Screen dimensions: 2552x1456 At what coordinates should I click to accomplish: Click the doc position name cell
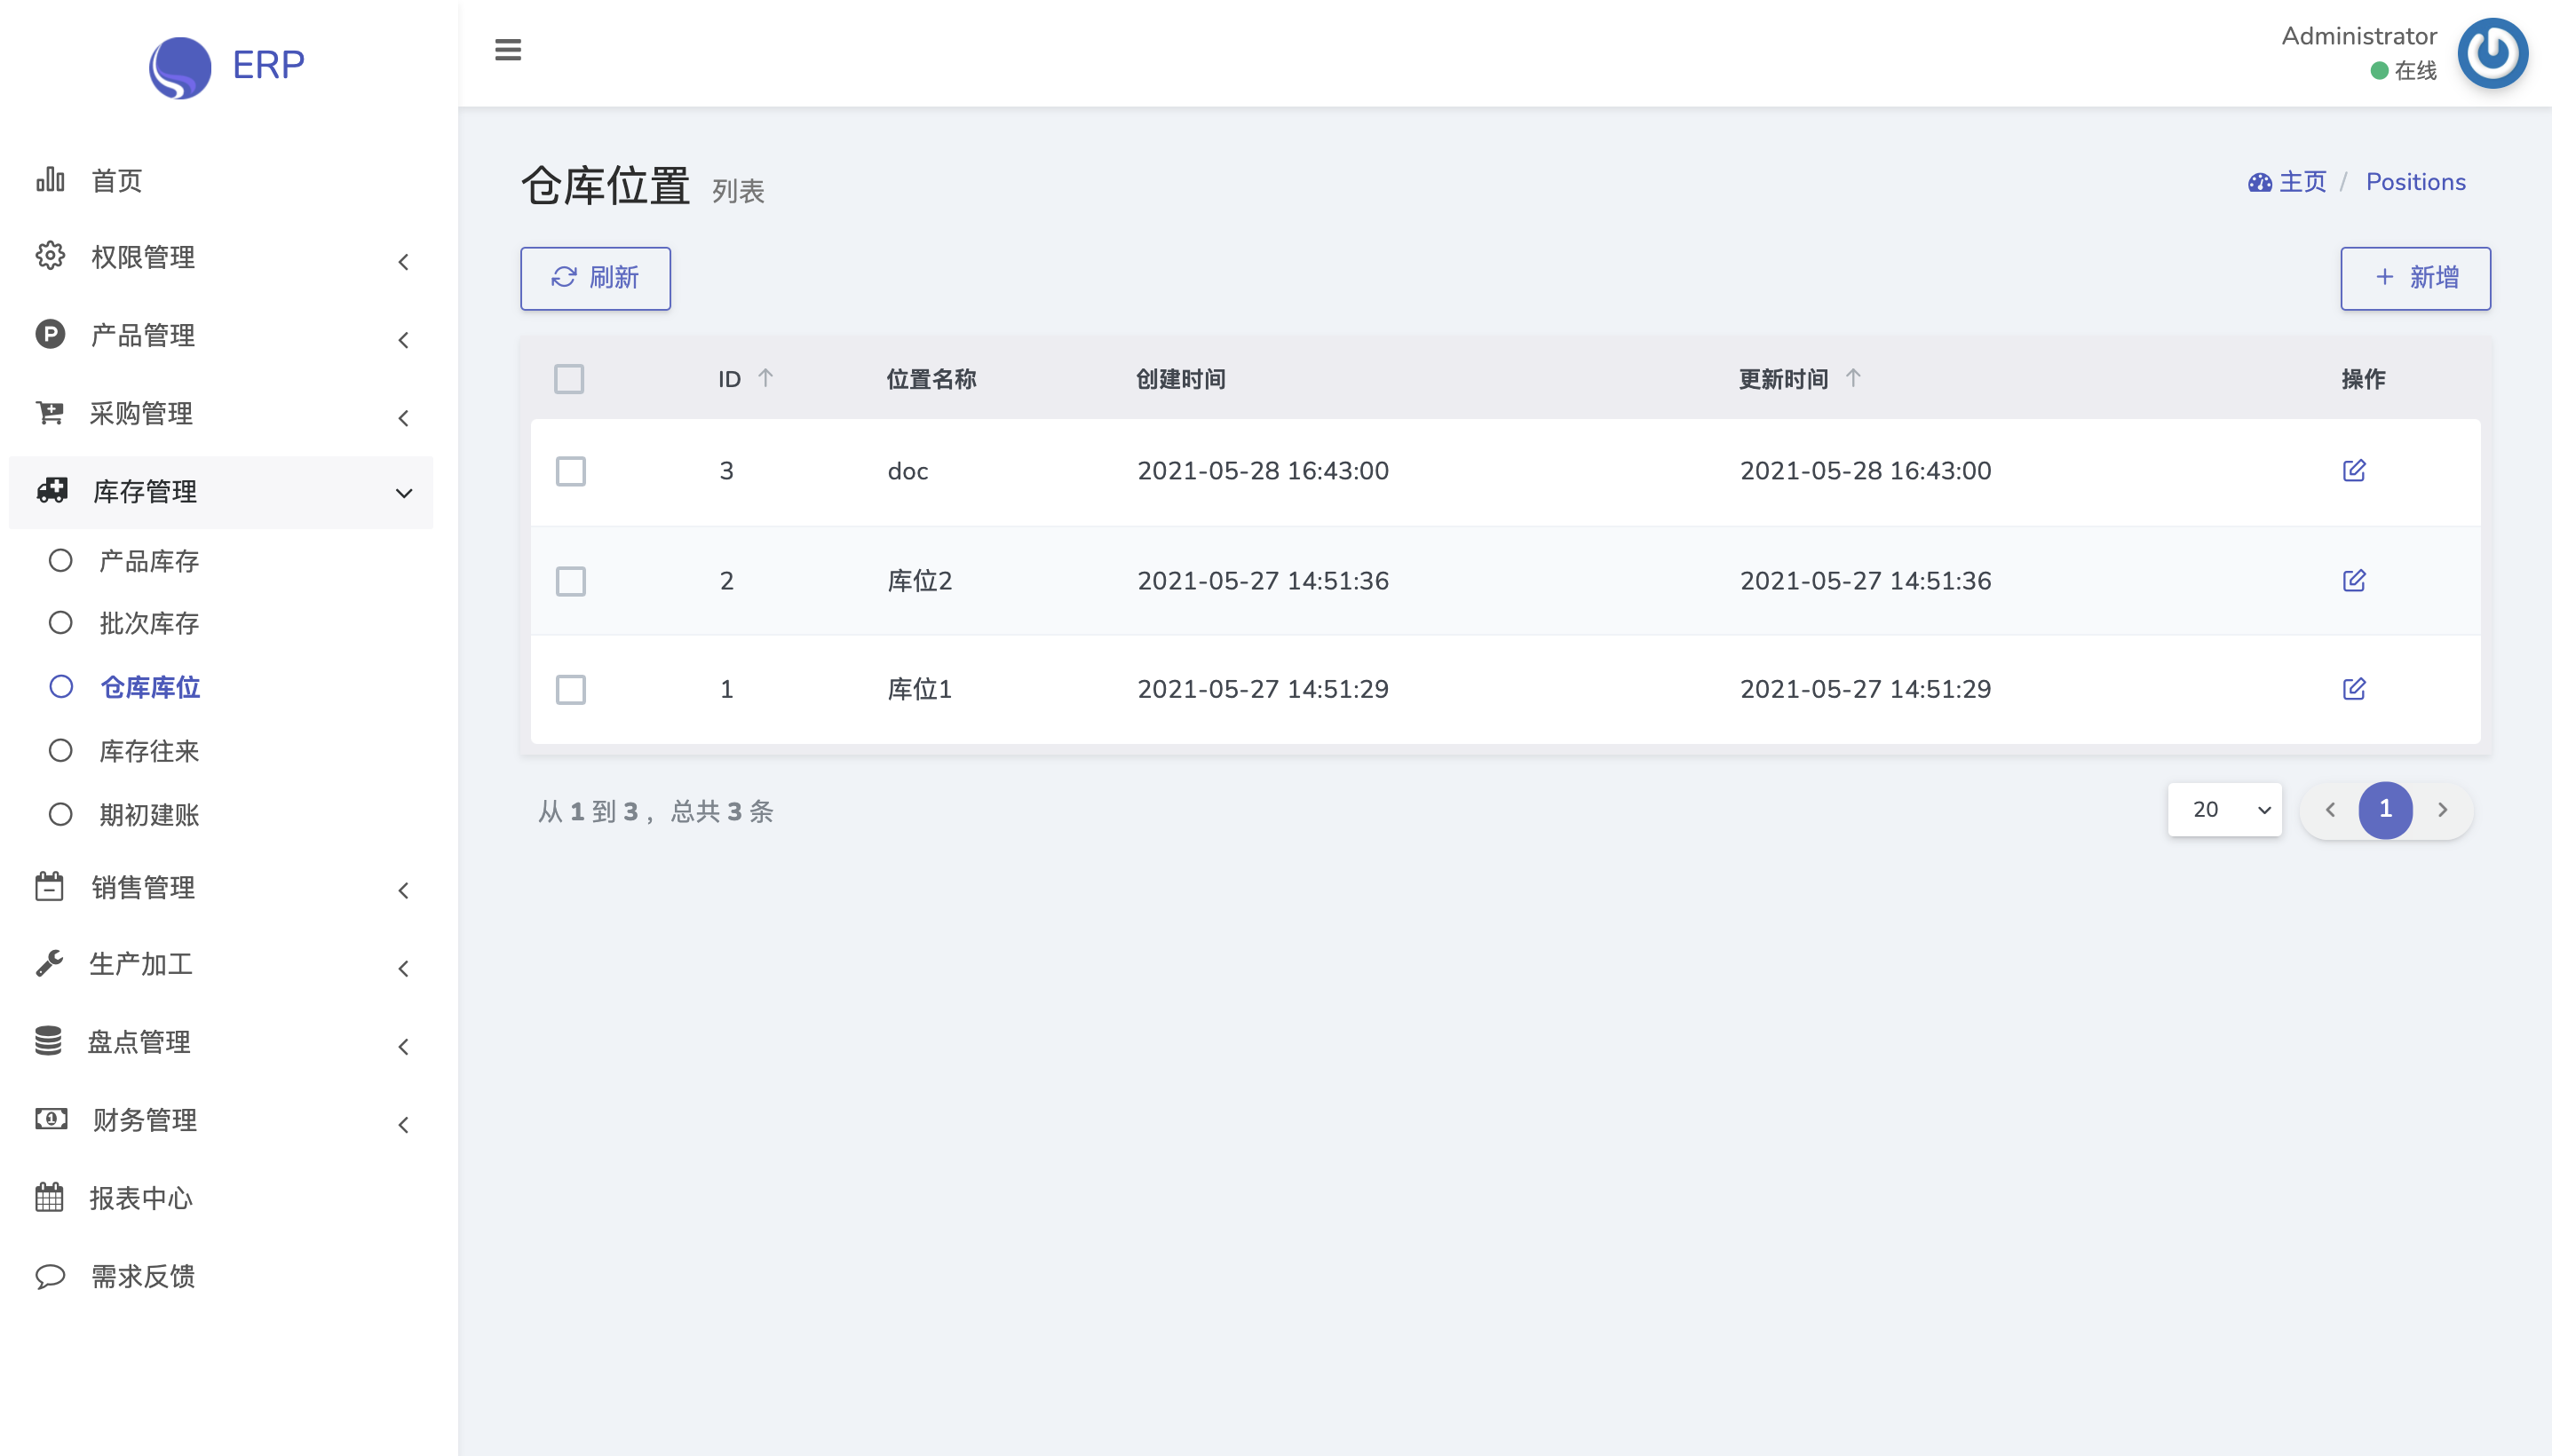[908, 471]
